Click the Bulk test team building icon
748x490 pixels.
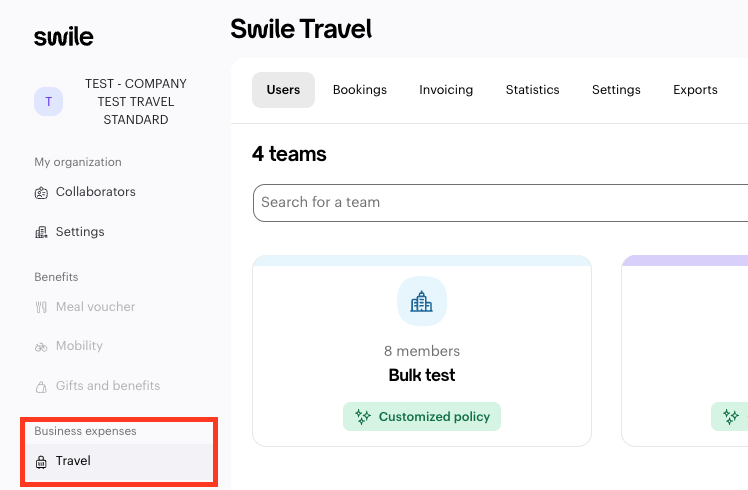422,301
